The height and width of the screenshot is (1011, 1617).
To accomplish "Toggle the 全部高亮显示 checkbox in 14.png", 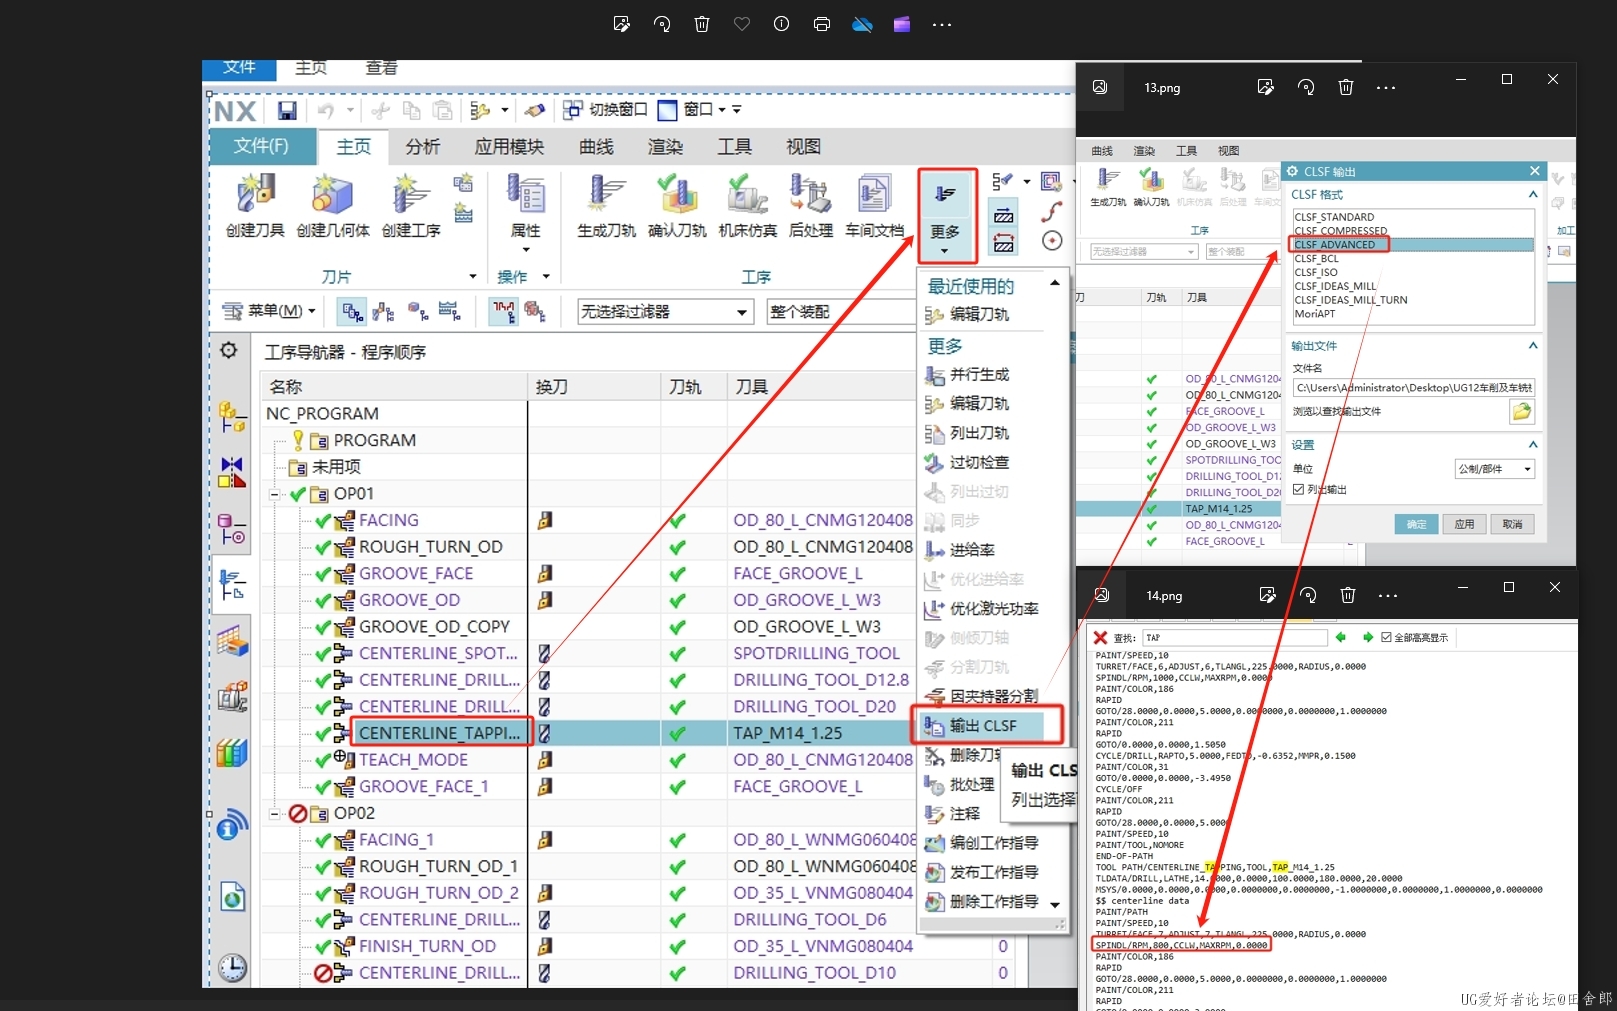I will 1386,637.
